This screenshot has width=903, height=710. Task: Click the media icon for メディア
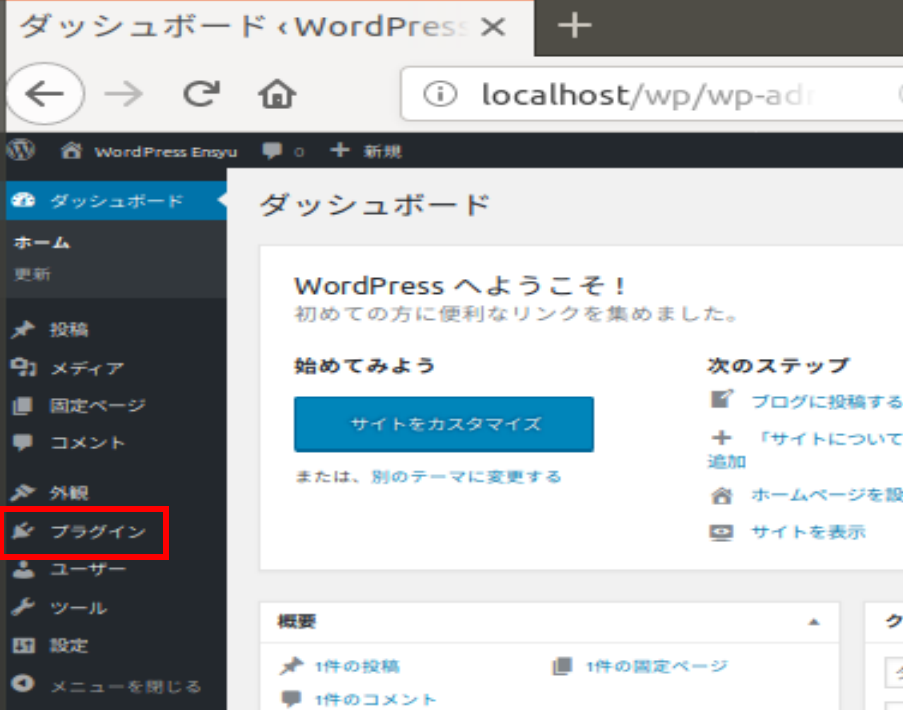[x=24, y=367]
